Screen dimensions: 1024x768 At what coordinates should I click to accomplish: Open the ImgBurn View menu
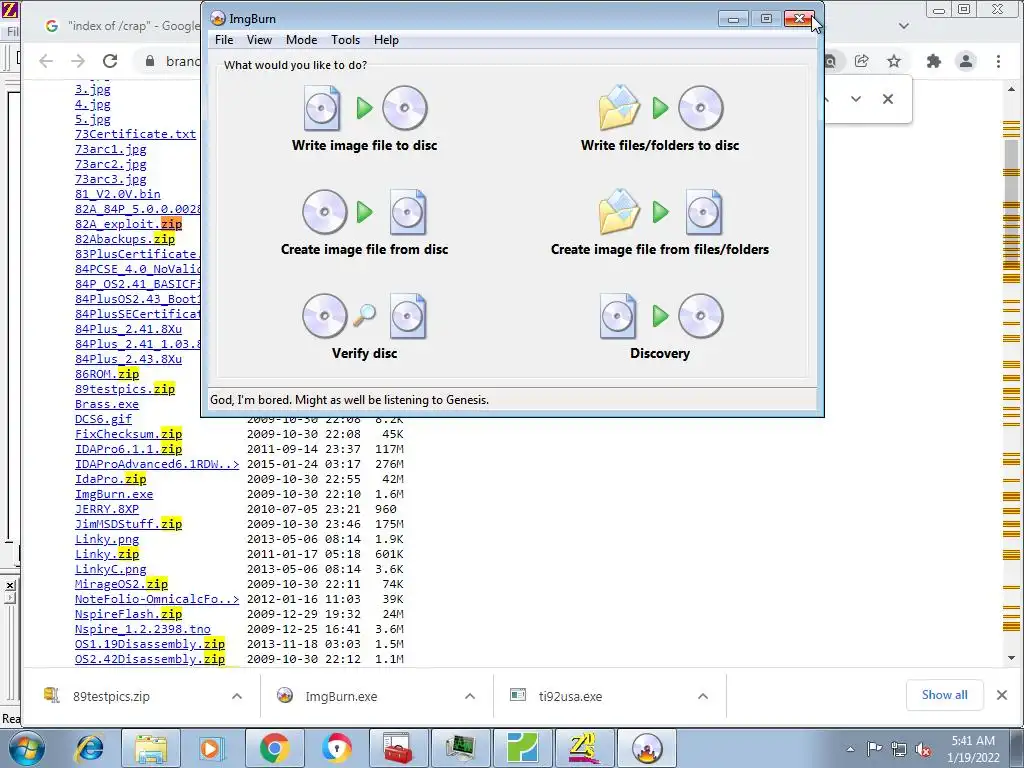click(259, 40)
